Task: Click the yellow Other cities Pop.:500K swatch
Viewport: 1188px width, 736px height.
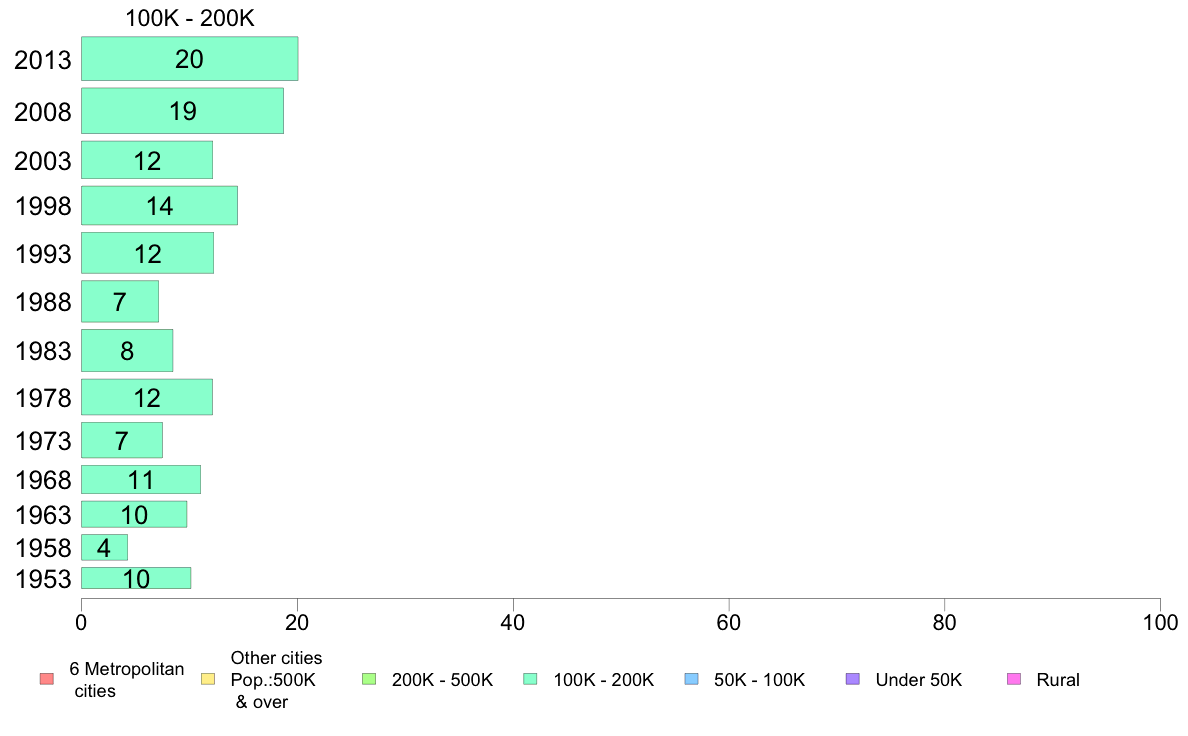Action: [208, 679]
